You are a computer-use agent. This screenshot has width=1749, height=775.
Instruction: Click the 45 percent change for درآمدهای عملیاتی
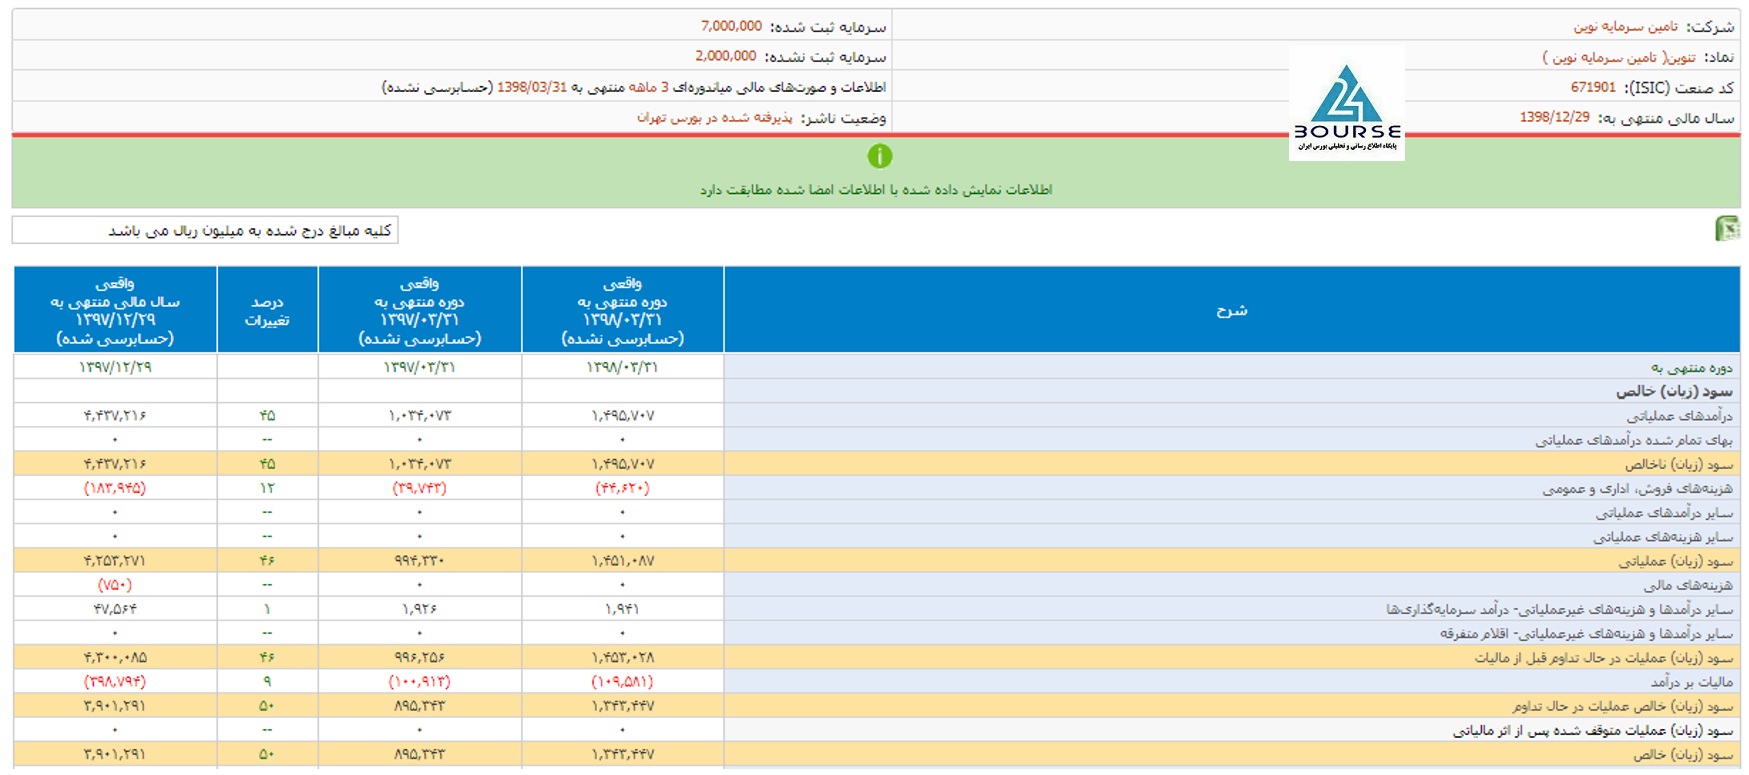point(267,416)
